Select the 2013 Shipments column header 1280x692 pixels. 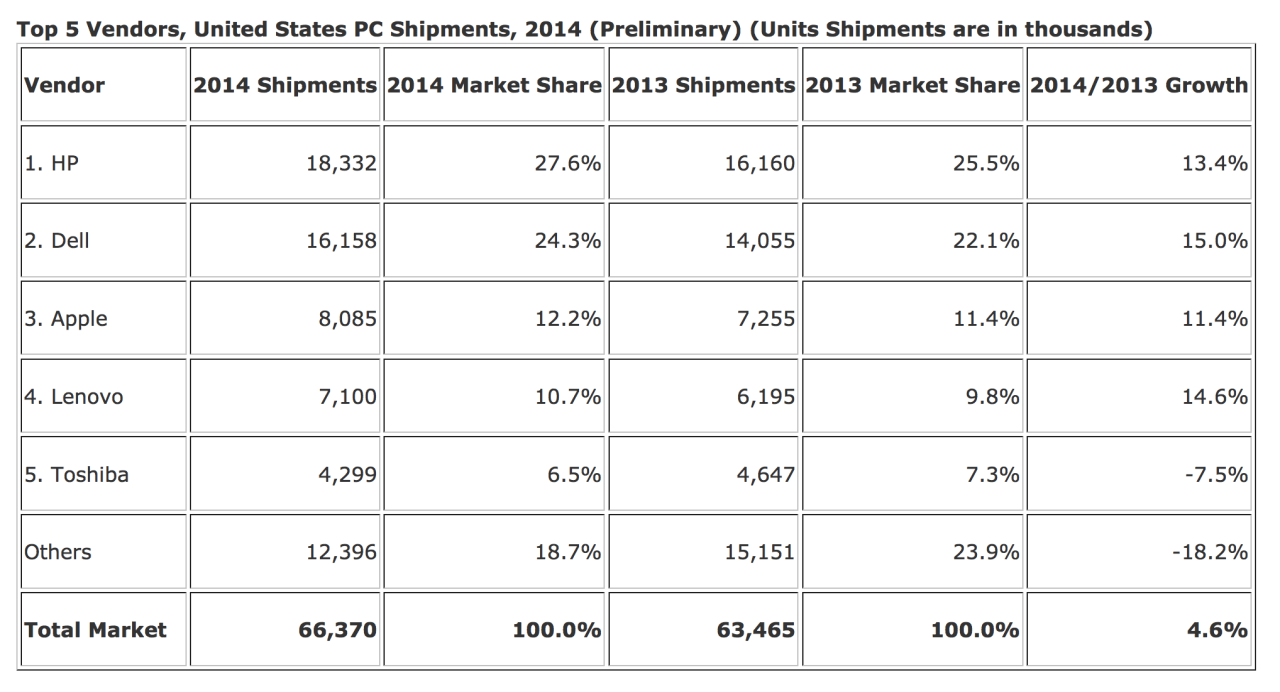point(703,85)
